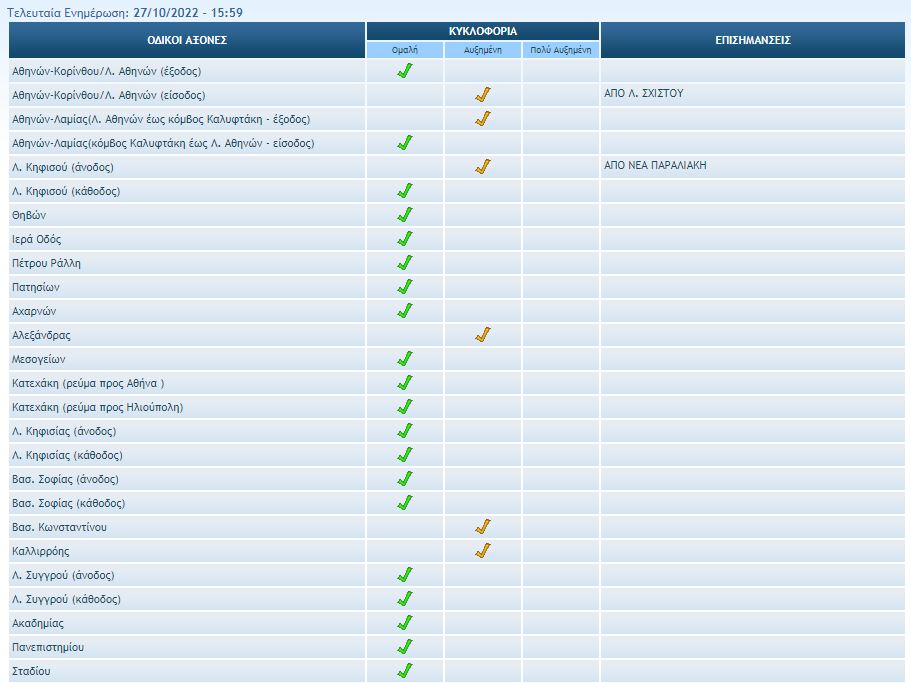
Task: Click the green checkmark in Ιερά Οδός row
Action: [x=405, y=239]
